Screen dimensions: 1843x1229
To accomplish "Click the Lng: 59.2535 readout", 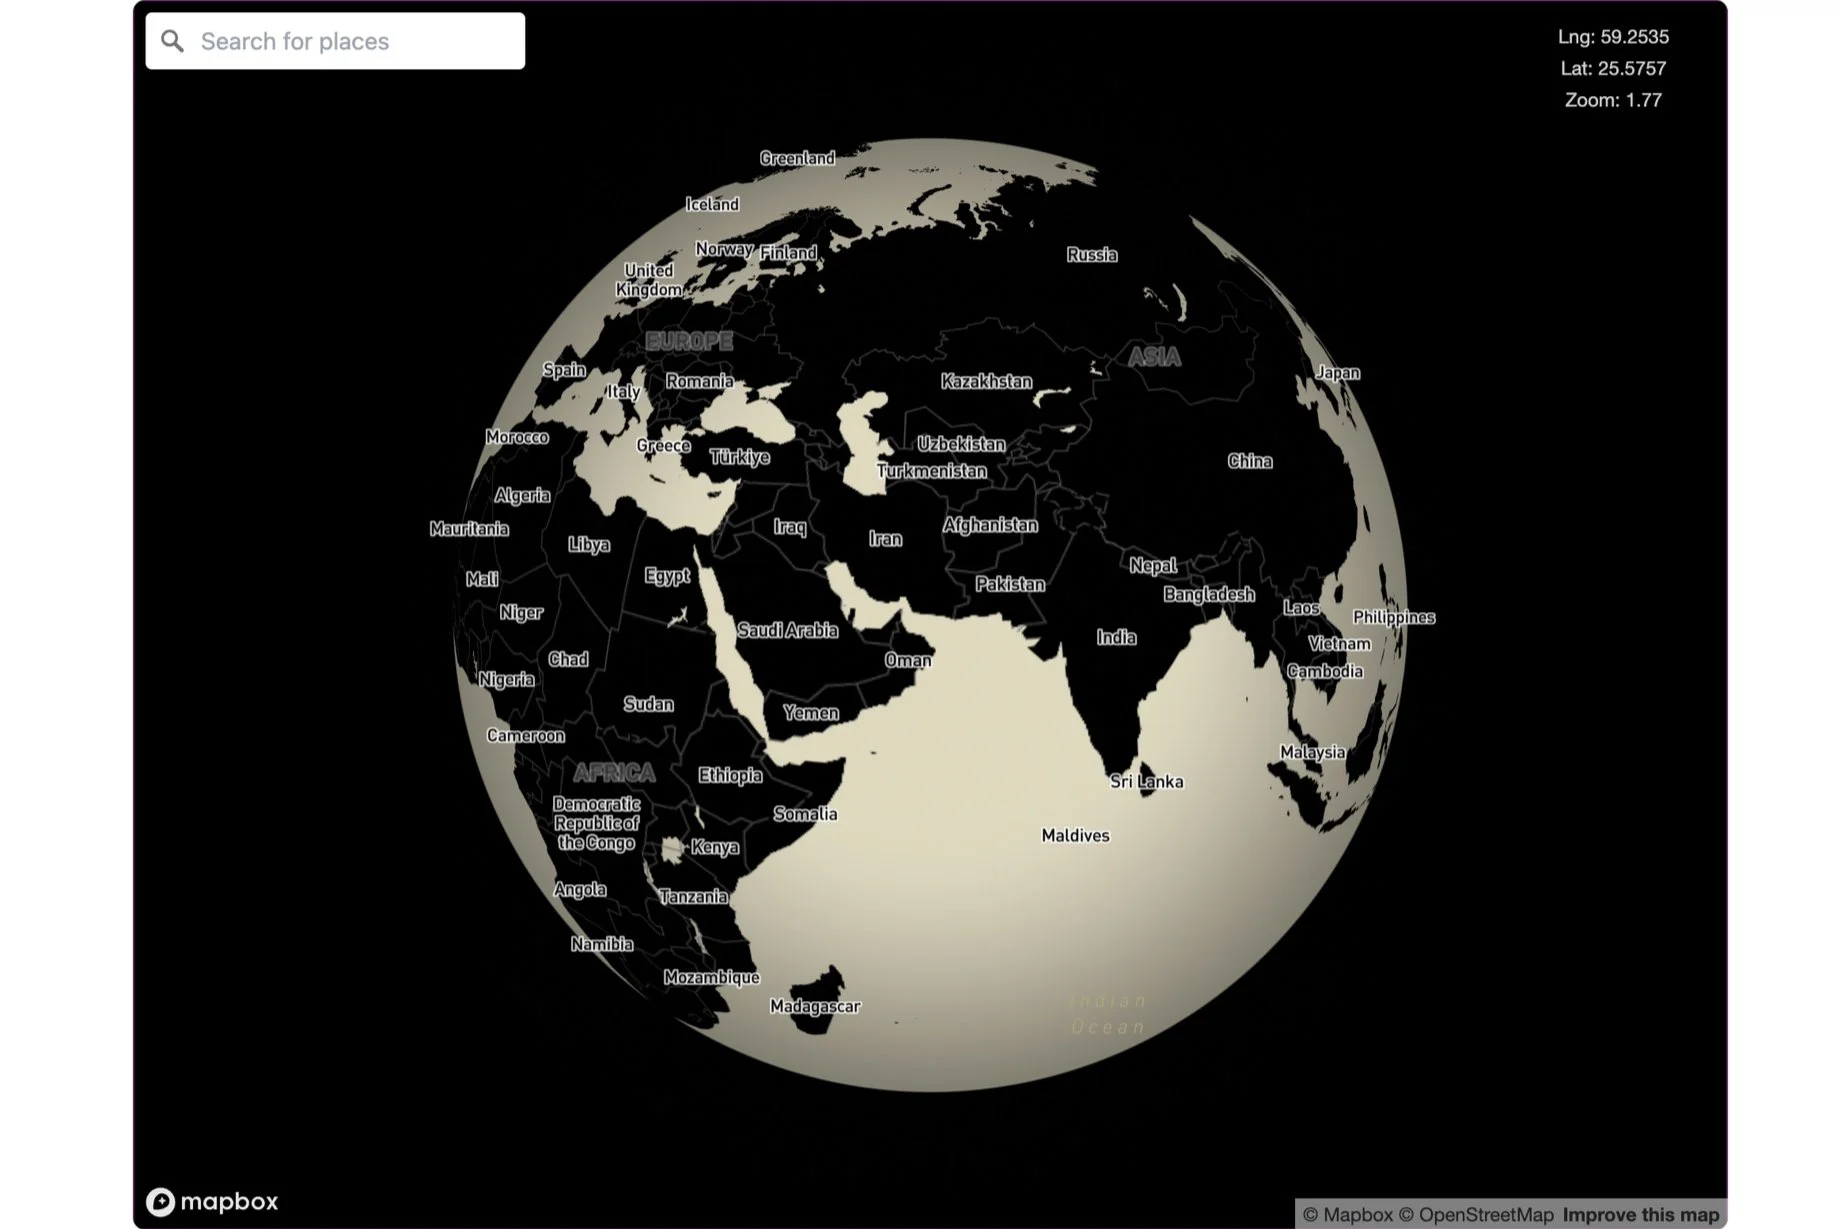I will (x=1613, y=37).
